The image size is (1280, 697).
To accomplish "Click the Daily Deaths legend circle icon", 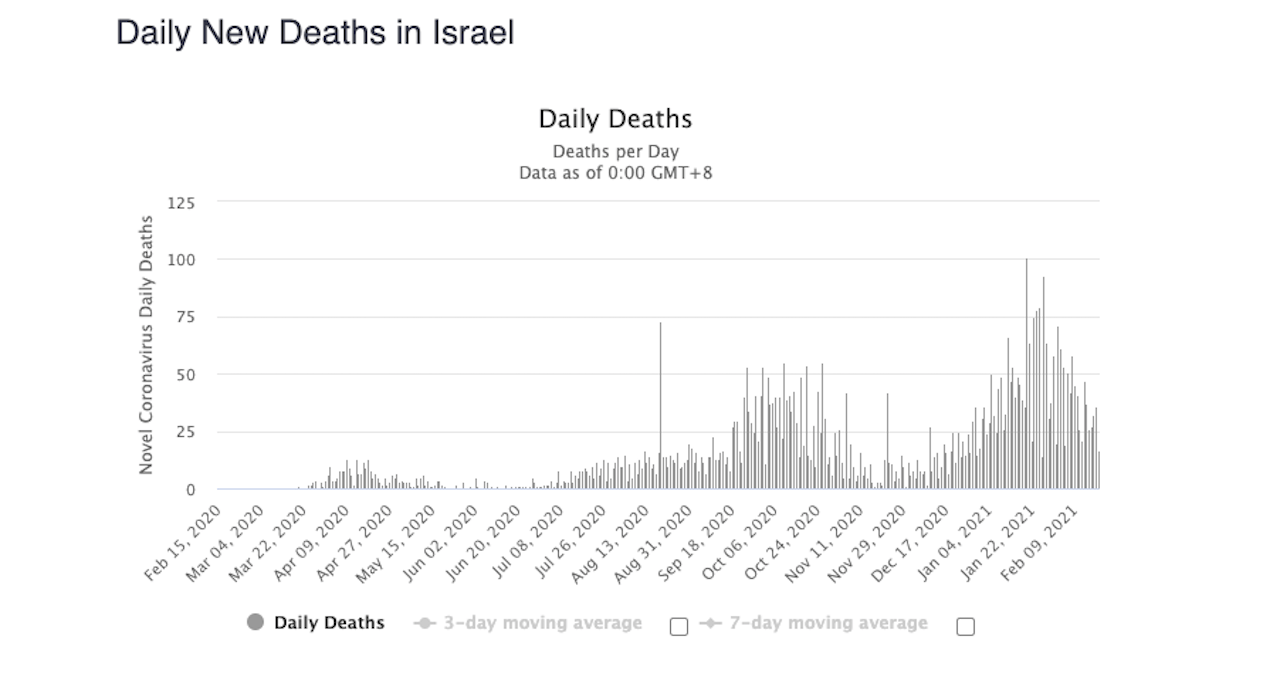I will pos(256,623).
